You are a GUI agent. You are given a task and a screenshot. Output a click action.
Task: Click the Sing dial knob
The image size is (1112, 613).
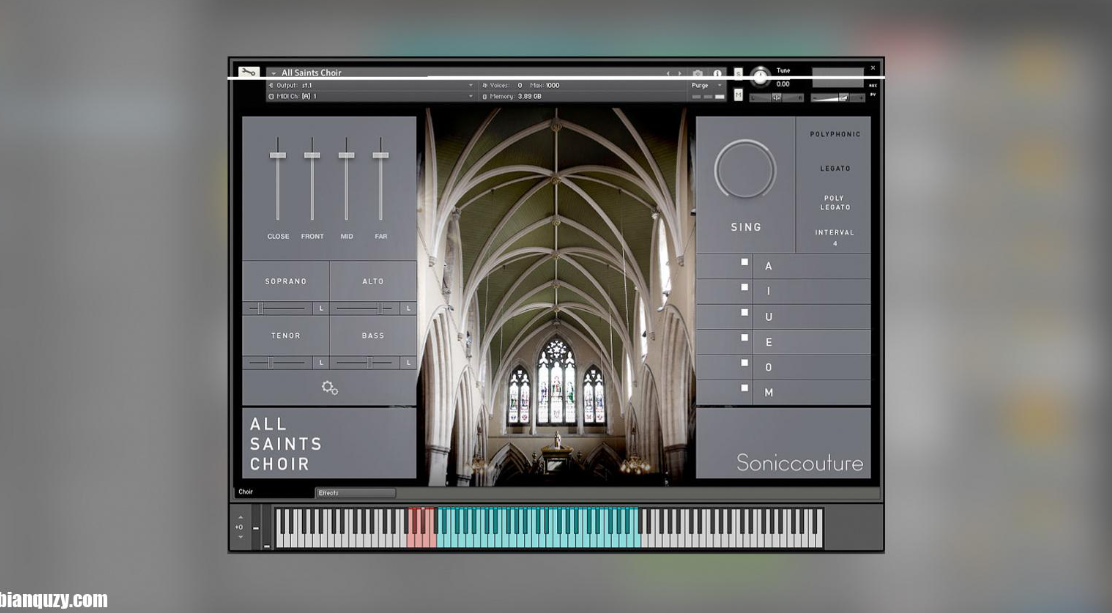(745, 169)
